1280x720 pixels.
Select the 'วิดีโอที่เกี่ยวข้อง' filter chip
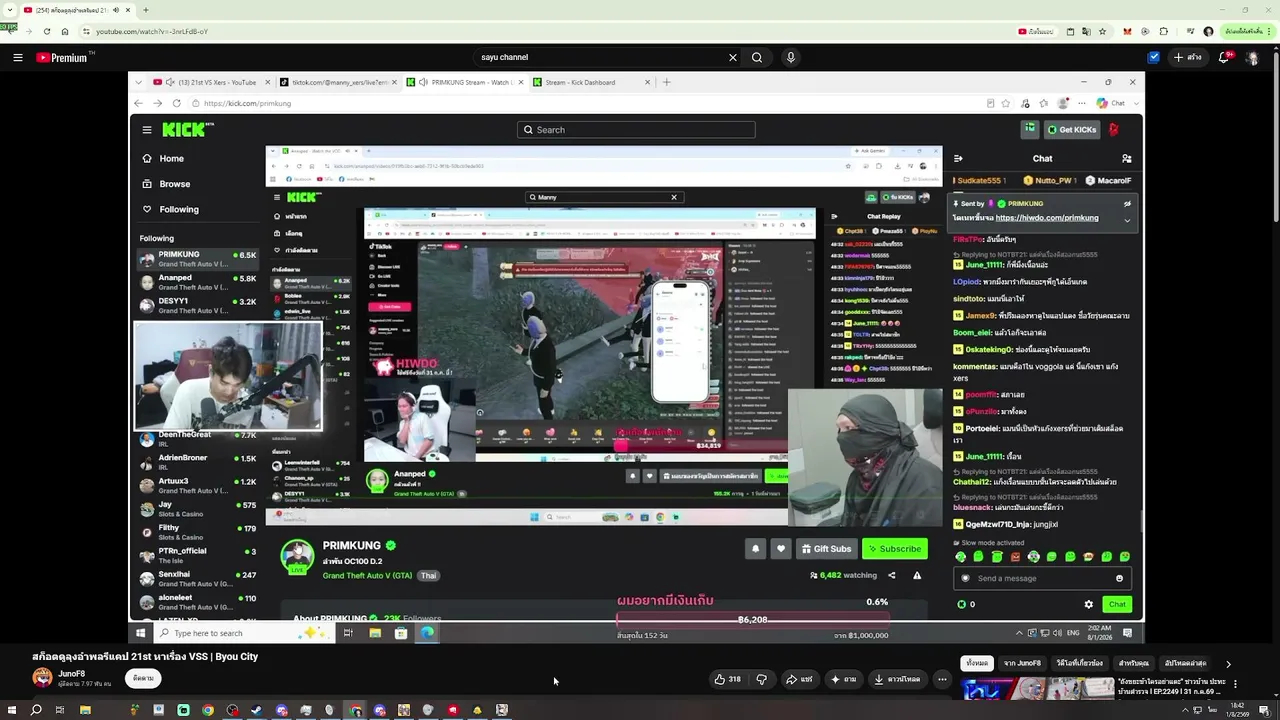click(x=1080, y=663)
